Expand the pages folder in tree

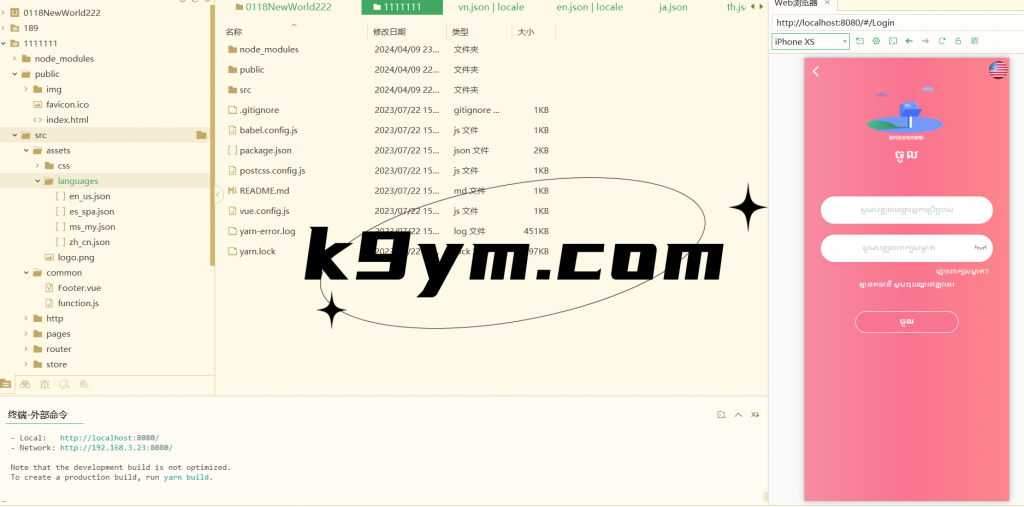(x=26, y=334)
